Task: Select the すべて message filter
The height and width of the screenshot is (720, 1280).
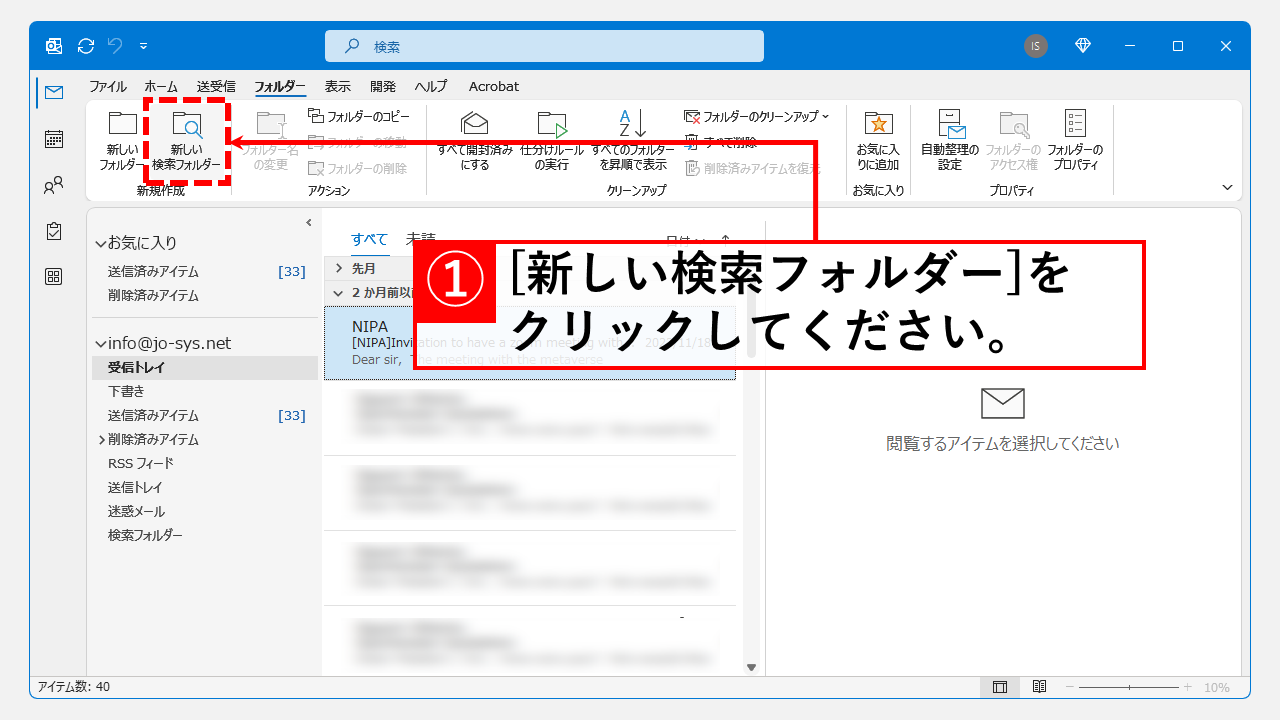Action: 369,239
